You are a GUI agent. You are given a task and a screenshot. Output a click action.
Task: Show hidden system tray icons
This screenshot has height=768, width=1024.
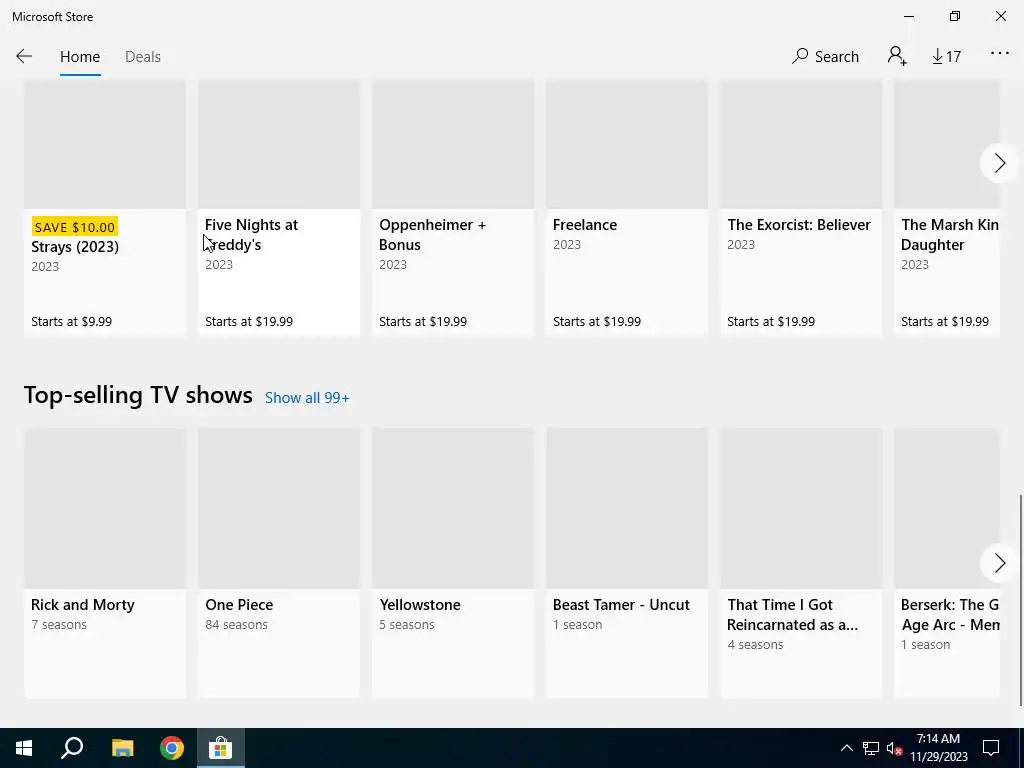click(x=846, y=748)
